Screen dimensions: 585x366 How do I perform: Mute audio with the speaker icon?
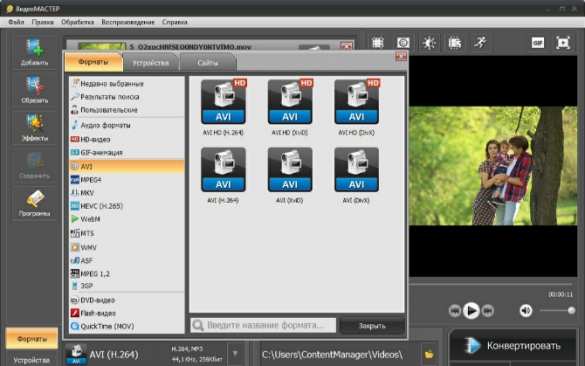(526, 310)
